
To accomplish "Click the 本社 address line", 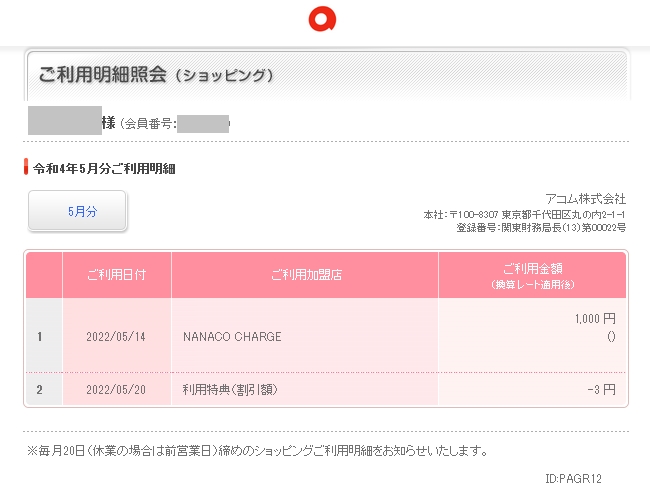I will click(x=524, y=215).
